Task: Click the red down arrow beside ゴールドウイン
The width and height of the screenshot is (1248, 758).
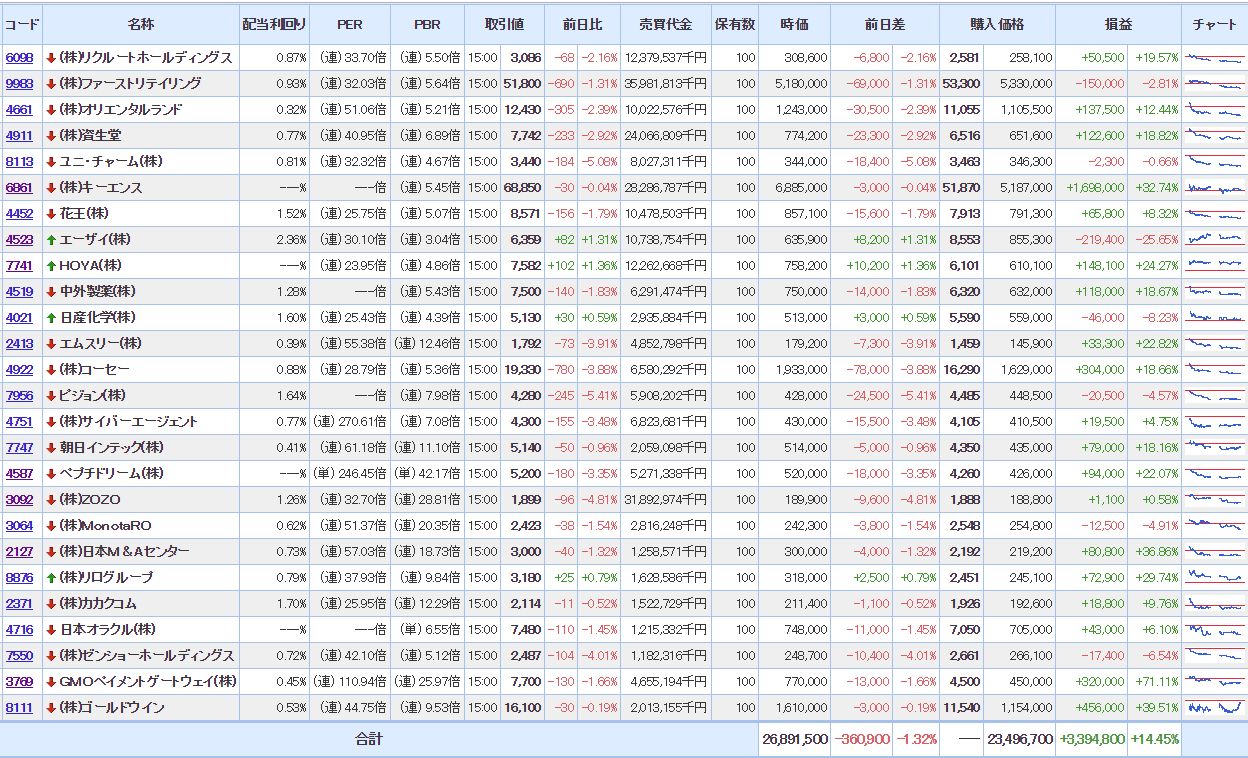Action: click(x=51, y=708)
